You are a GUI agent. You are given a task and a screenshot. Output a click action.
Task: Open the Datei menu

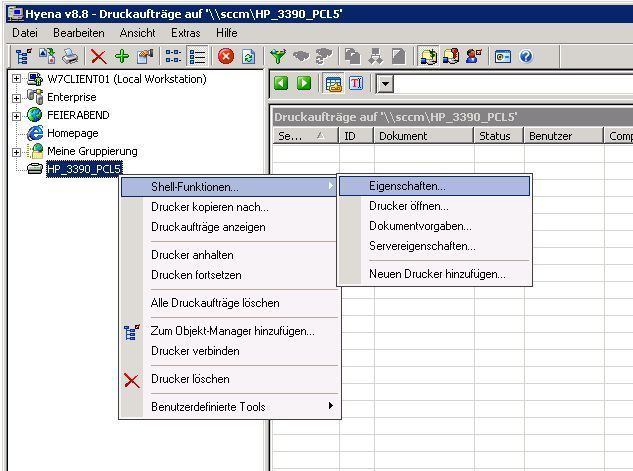click(x=25, y=33)
